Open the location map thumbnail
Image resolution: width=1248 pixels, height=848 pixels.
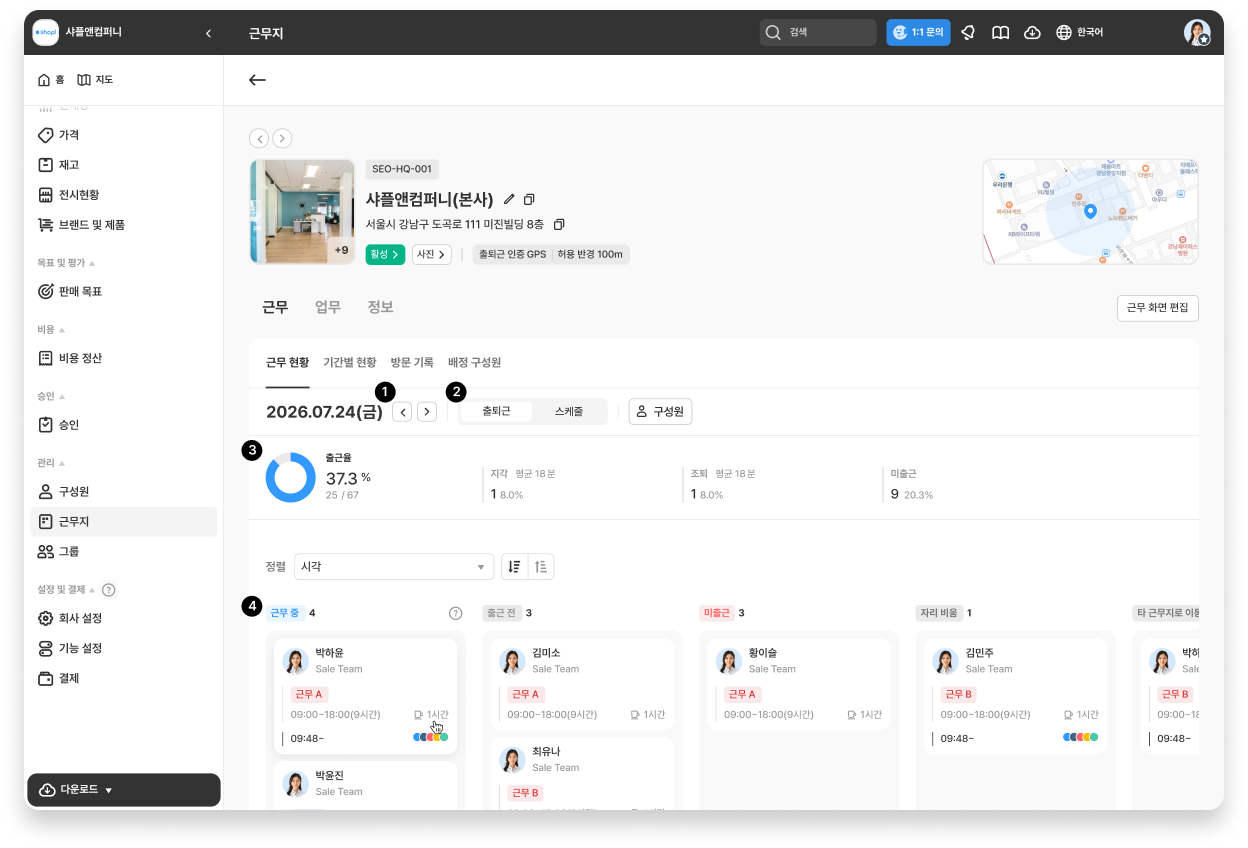(1090, 211)
